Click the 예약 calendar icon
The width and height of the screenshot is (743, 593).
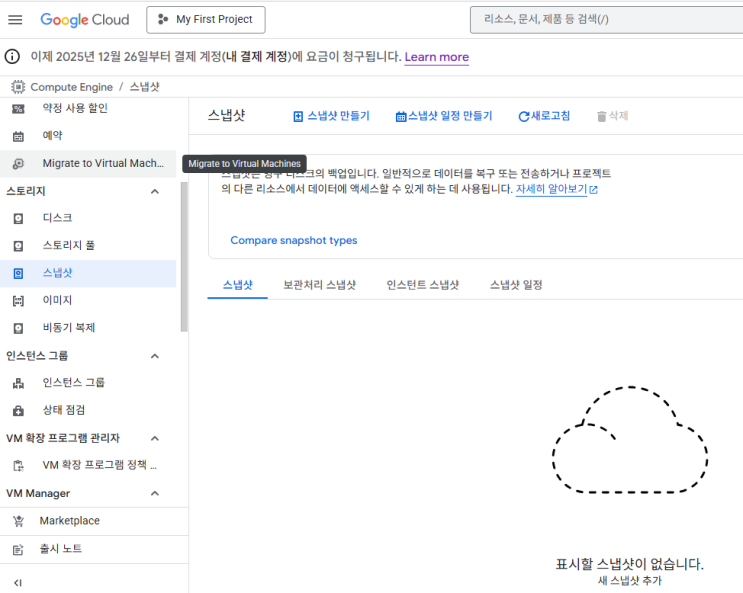coord(18,136)
